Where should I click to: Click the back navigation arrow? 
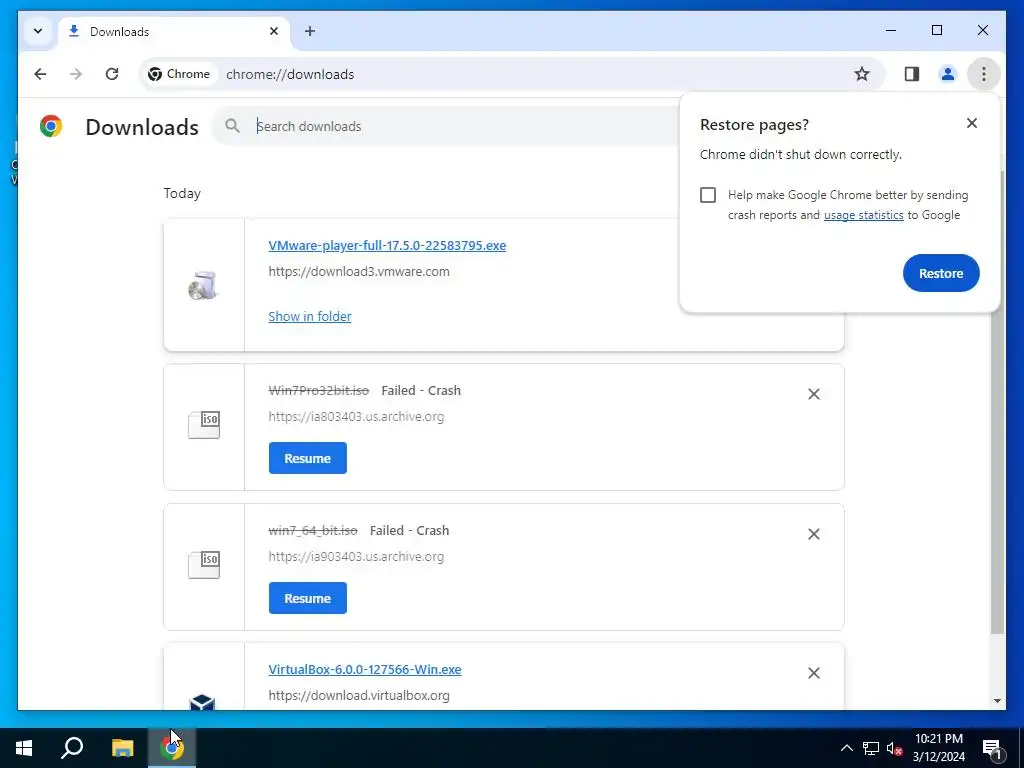tap(40, 74)
